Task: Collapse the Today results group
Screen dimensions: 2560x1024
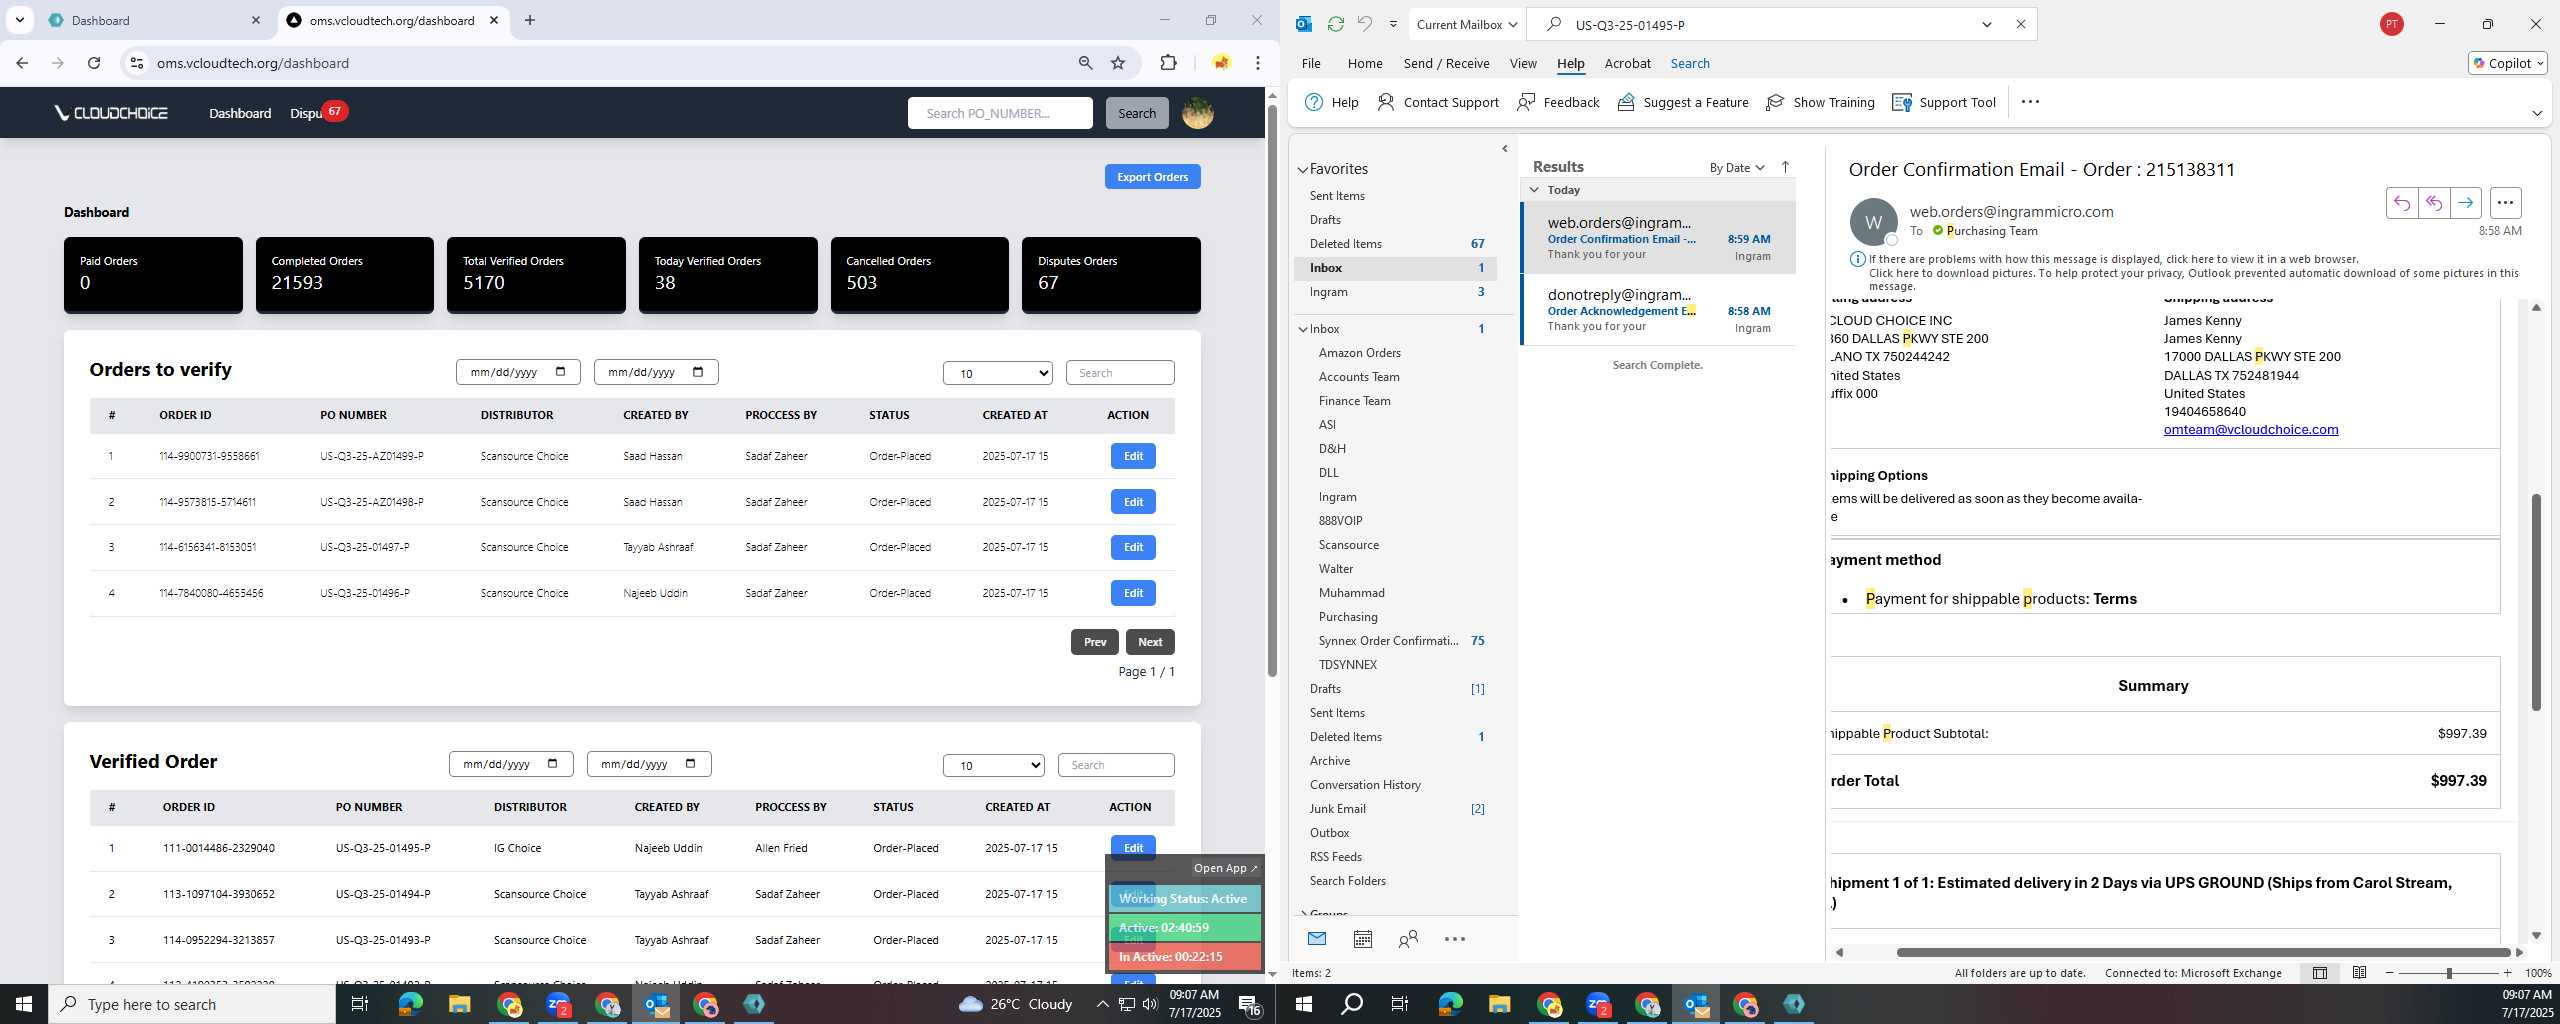Action: click(1534, 189)
